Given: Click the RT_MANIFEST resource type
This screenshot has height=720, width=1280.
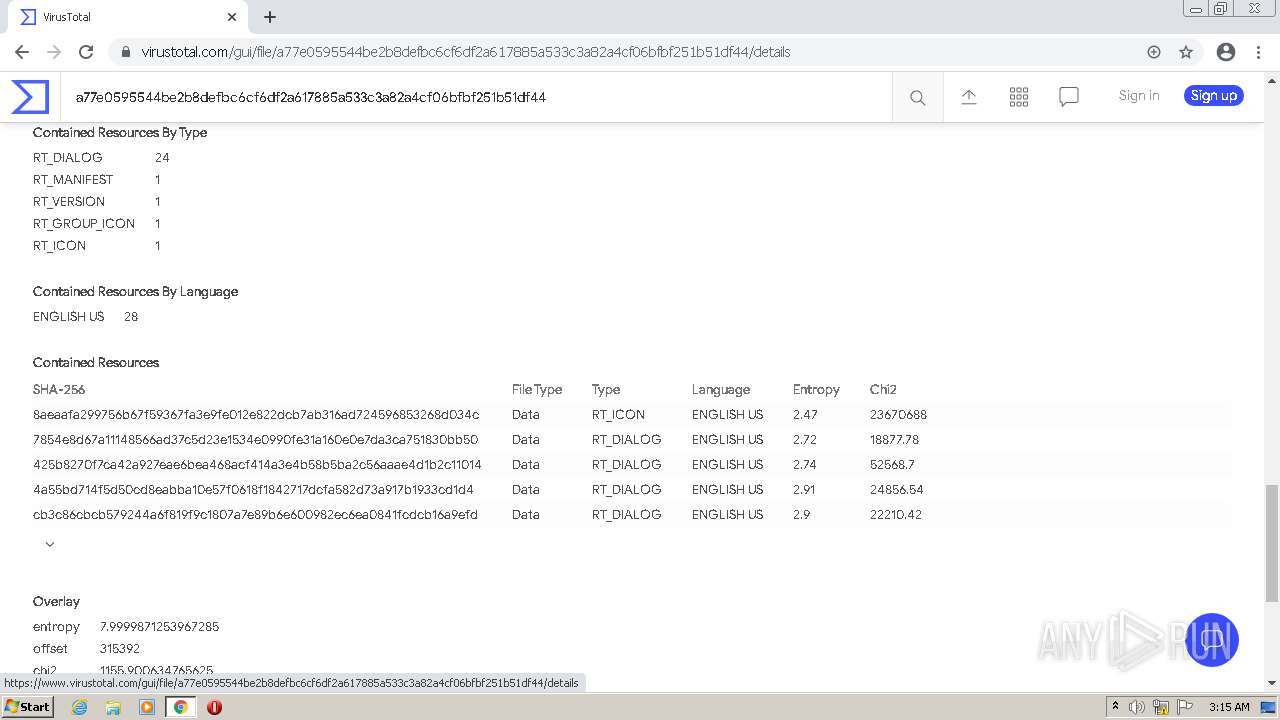Looking at the screenshot, I should (x=73, y=180).
